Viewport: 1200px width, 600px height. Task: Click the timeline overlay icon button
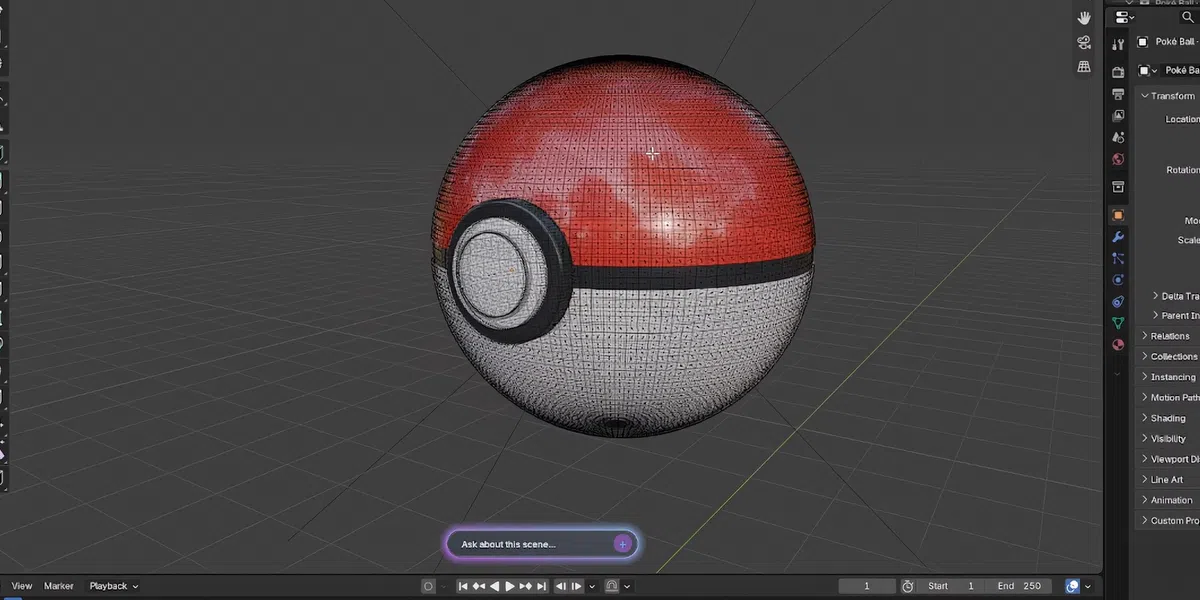tap(1073, 586)
